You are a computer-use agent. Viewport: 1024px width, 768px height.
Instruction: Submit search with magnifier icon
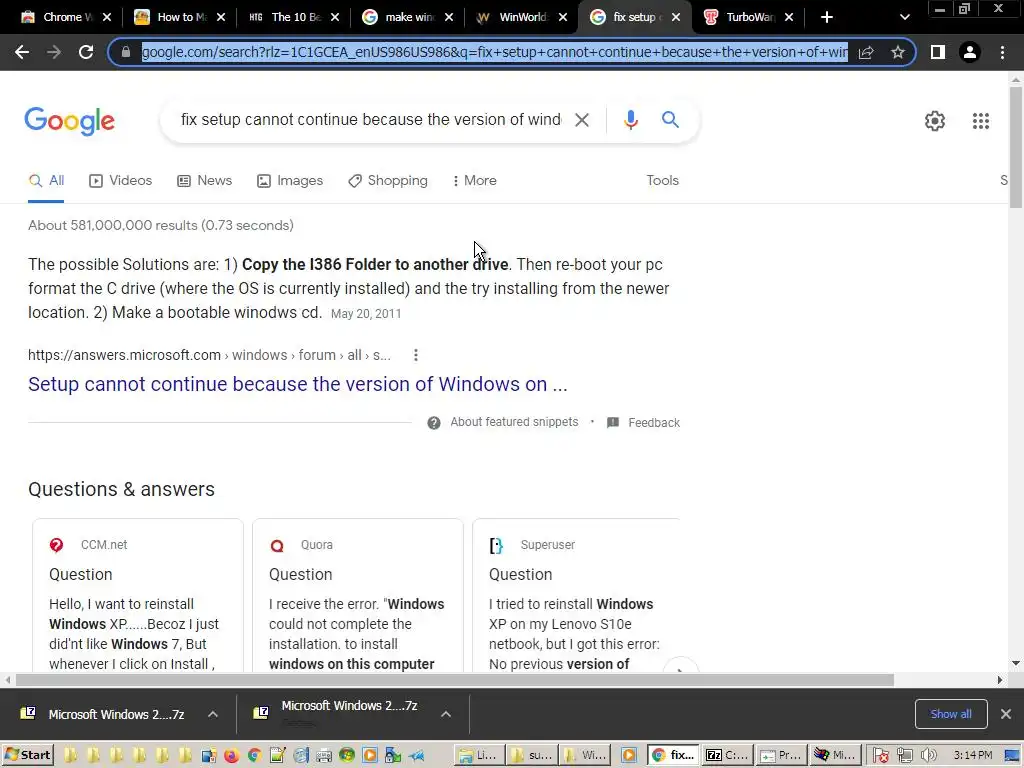670,120
